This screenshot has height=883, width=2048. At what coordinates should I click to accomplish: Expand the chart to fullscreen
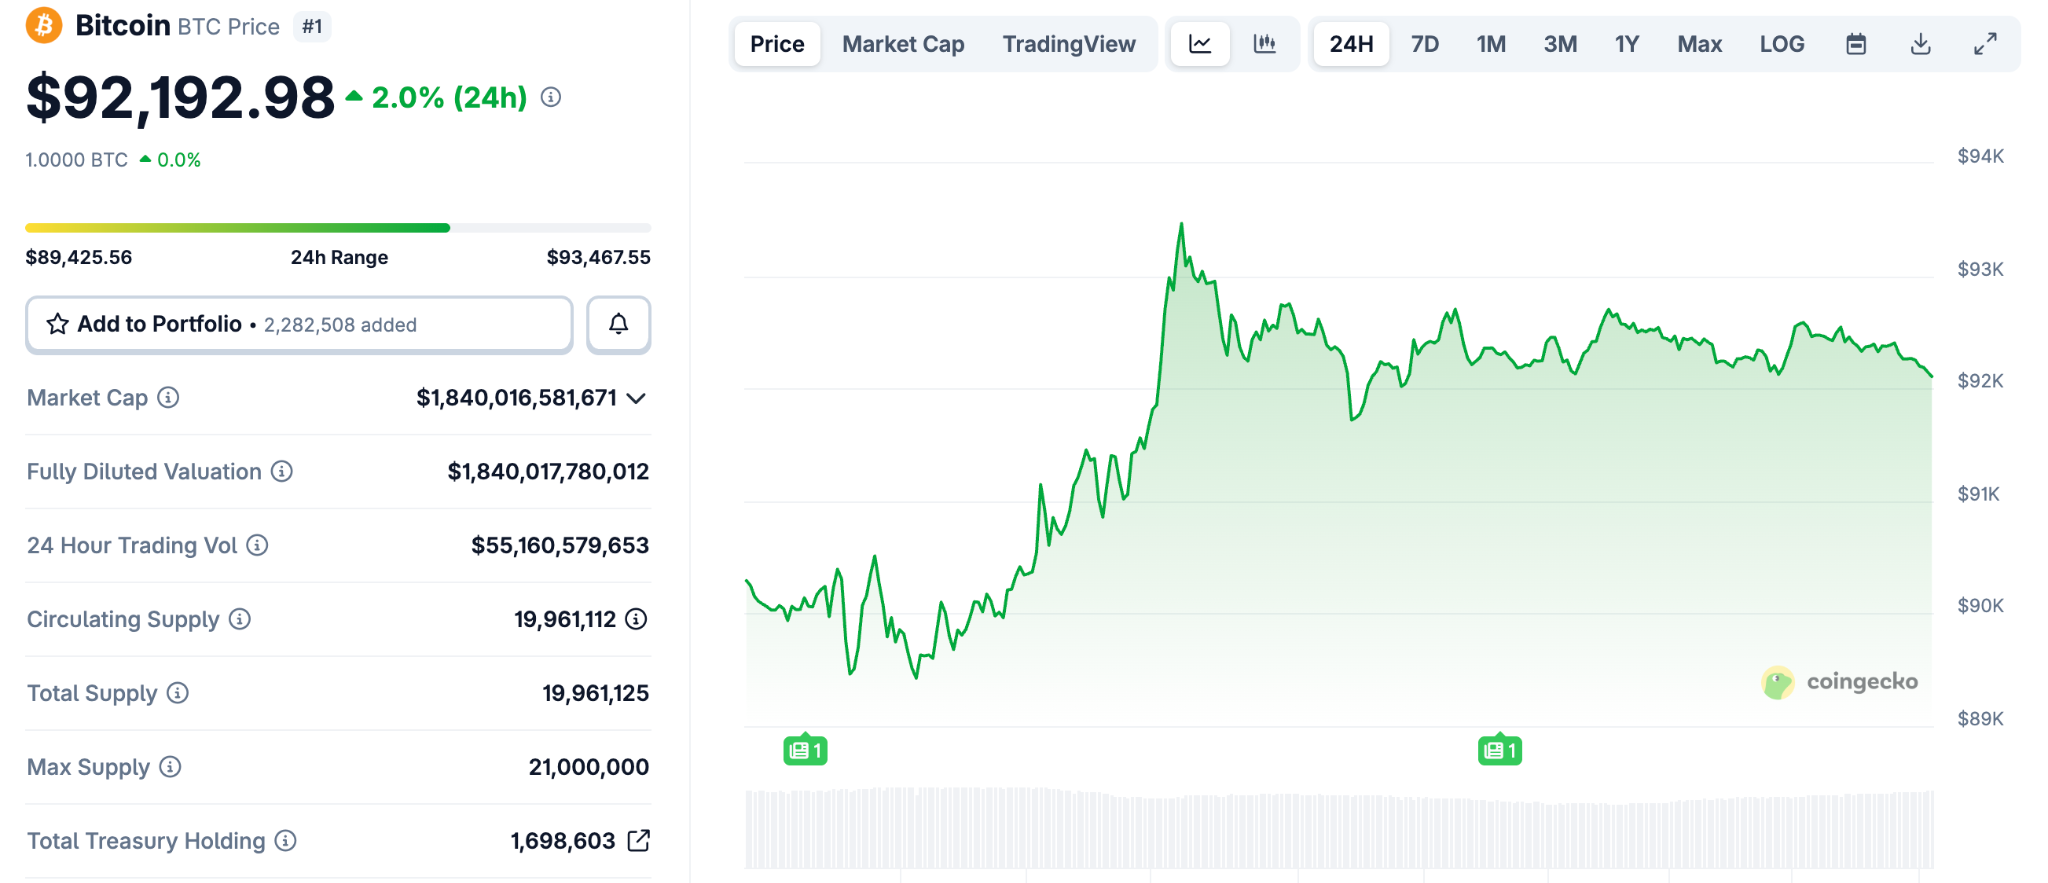[x=1985, y=44]
